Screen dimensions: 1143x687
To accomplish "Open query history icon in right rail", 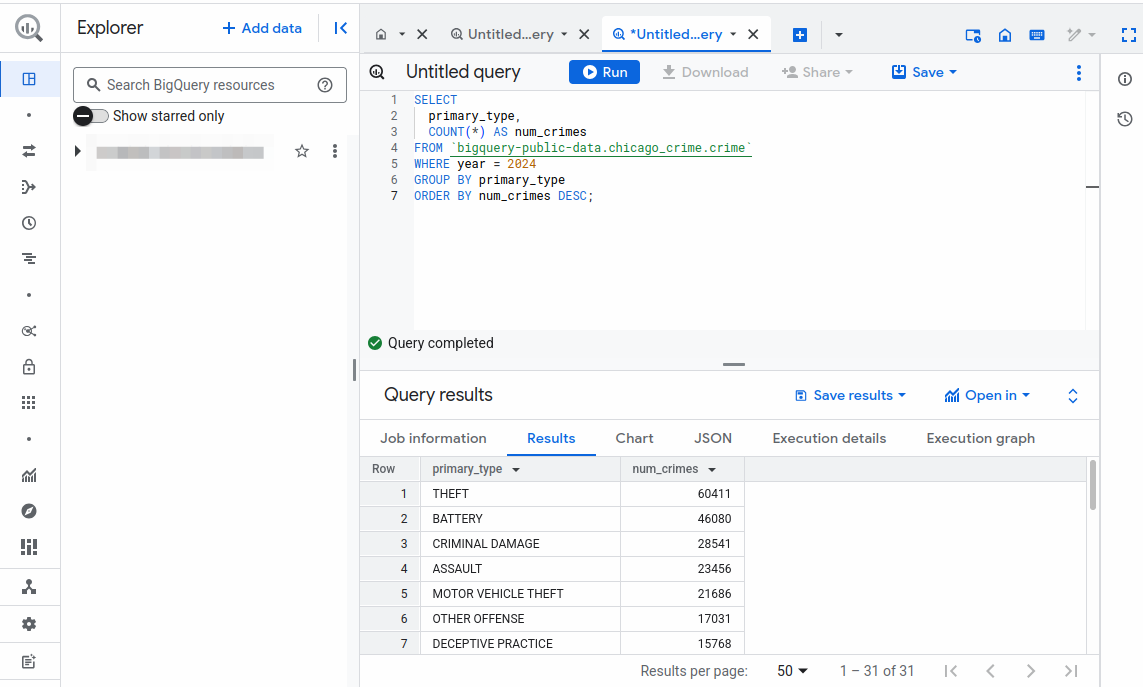I will pyautogui.click(x=1125, y=119).
